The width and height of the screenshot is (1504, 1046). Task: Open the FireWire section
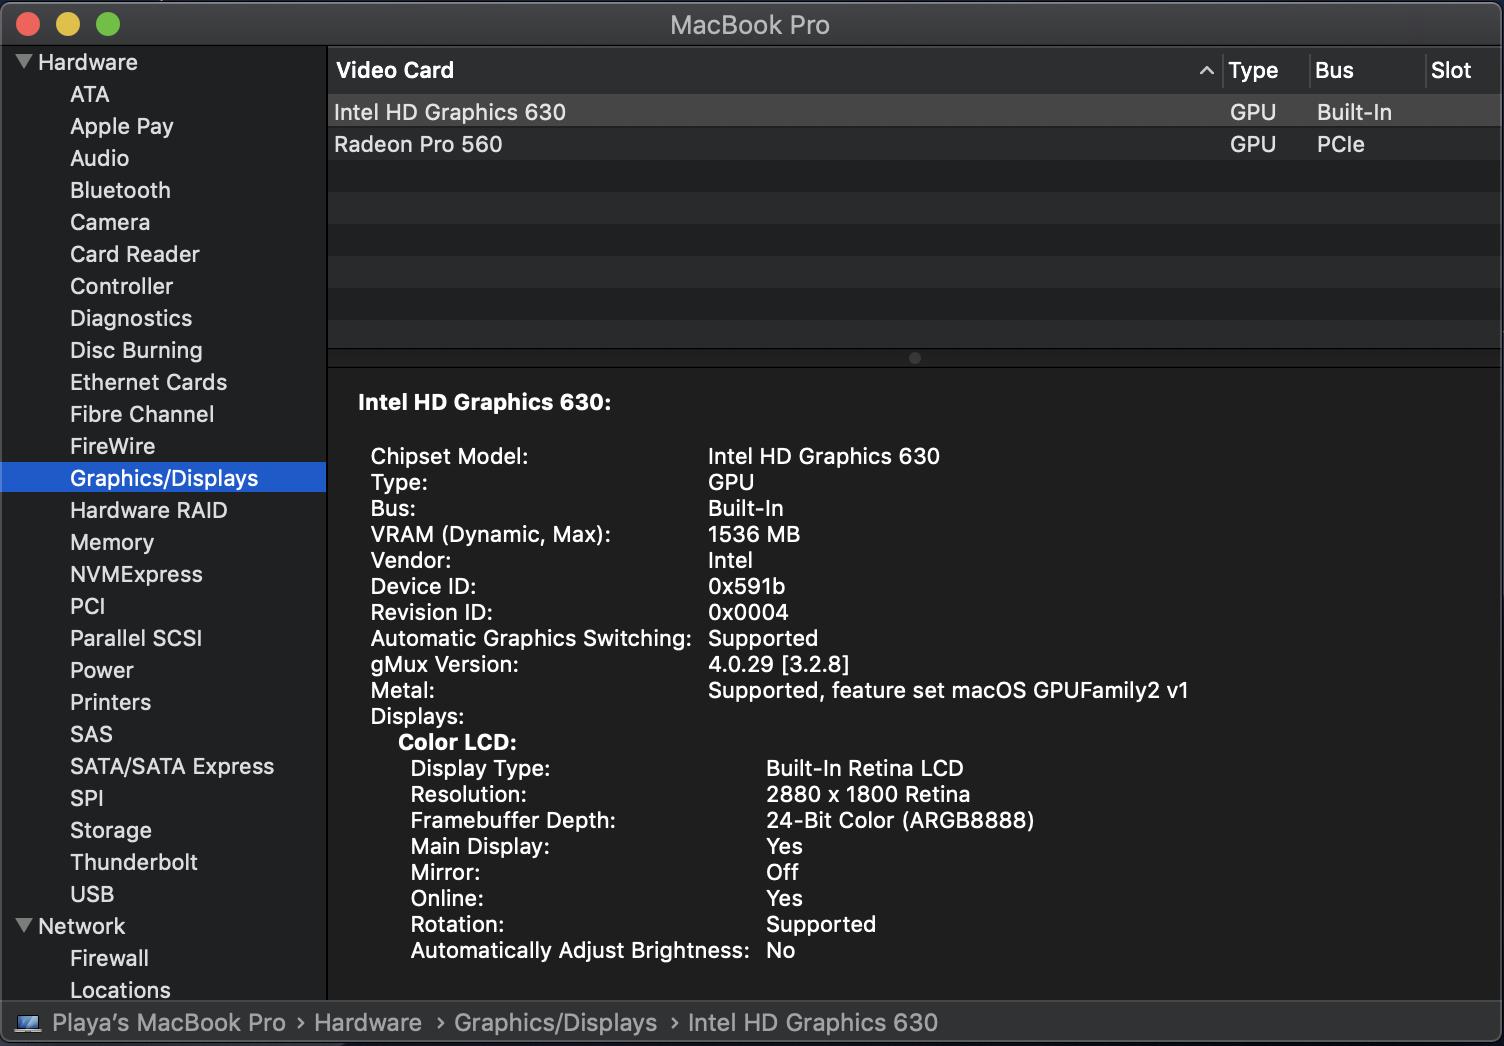point(113,446)
